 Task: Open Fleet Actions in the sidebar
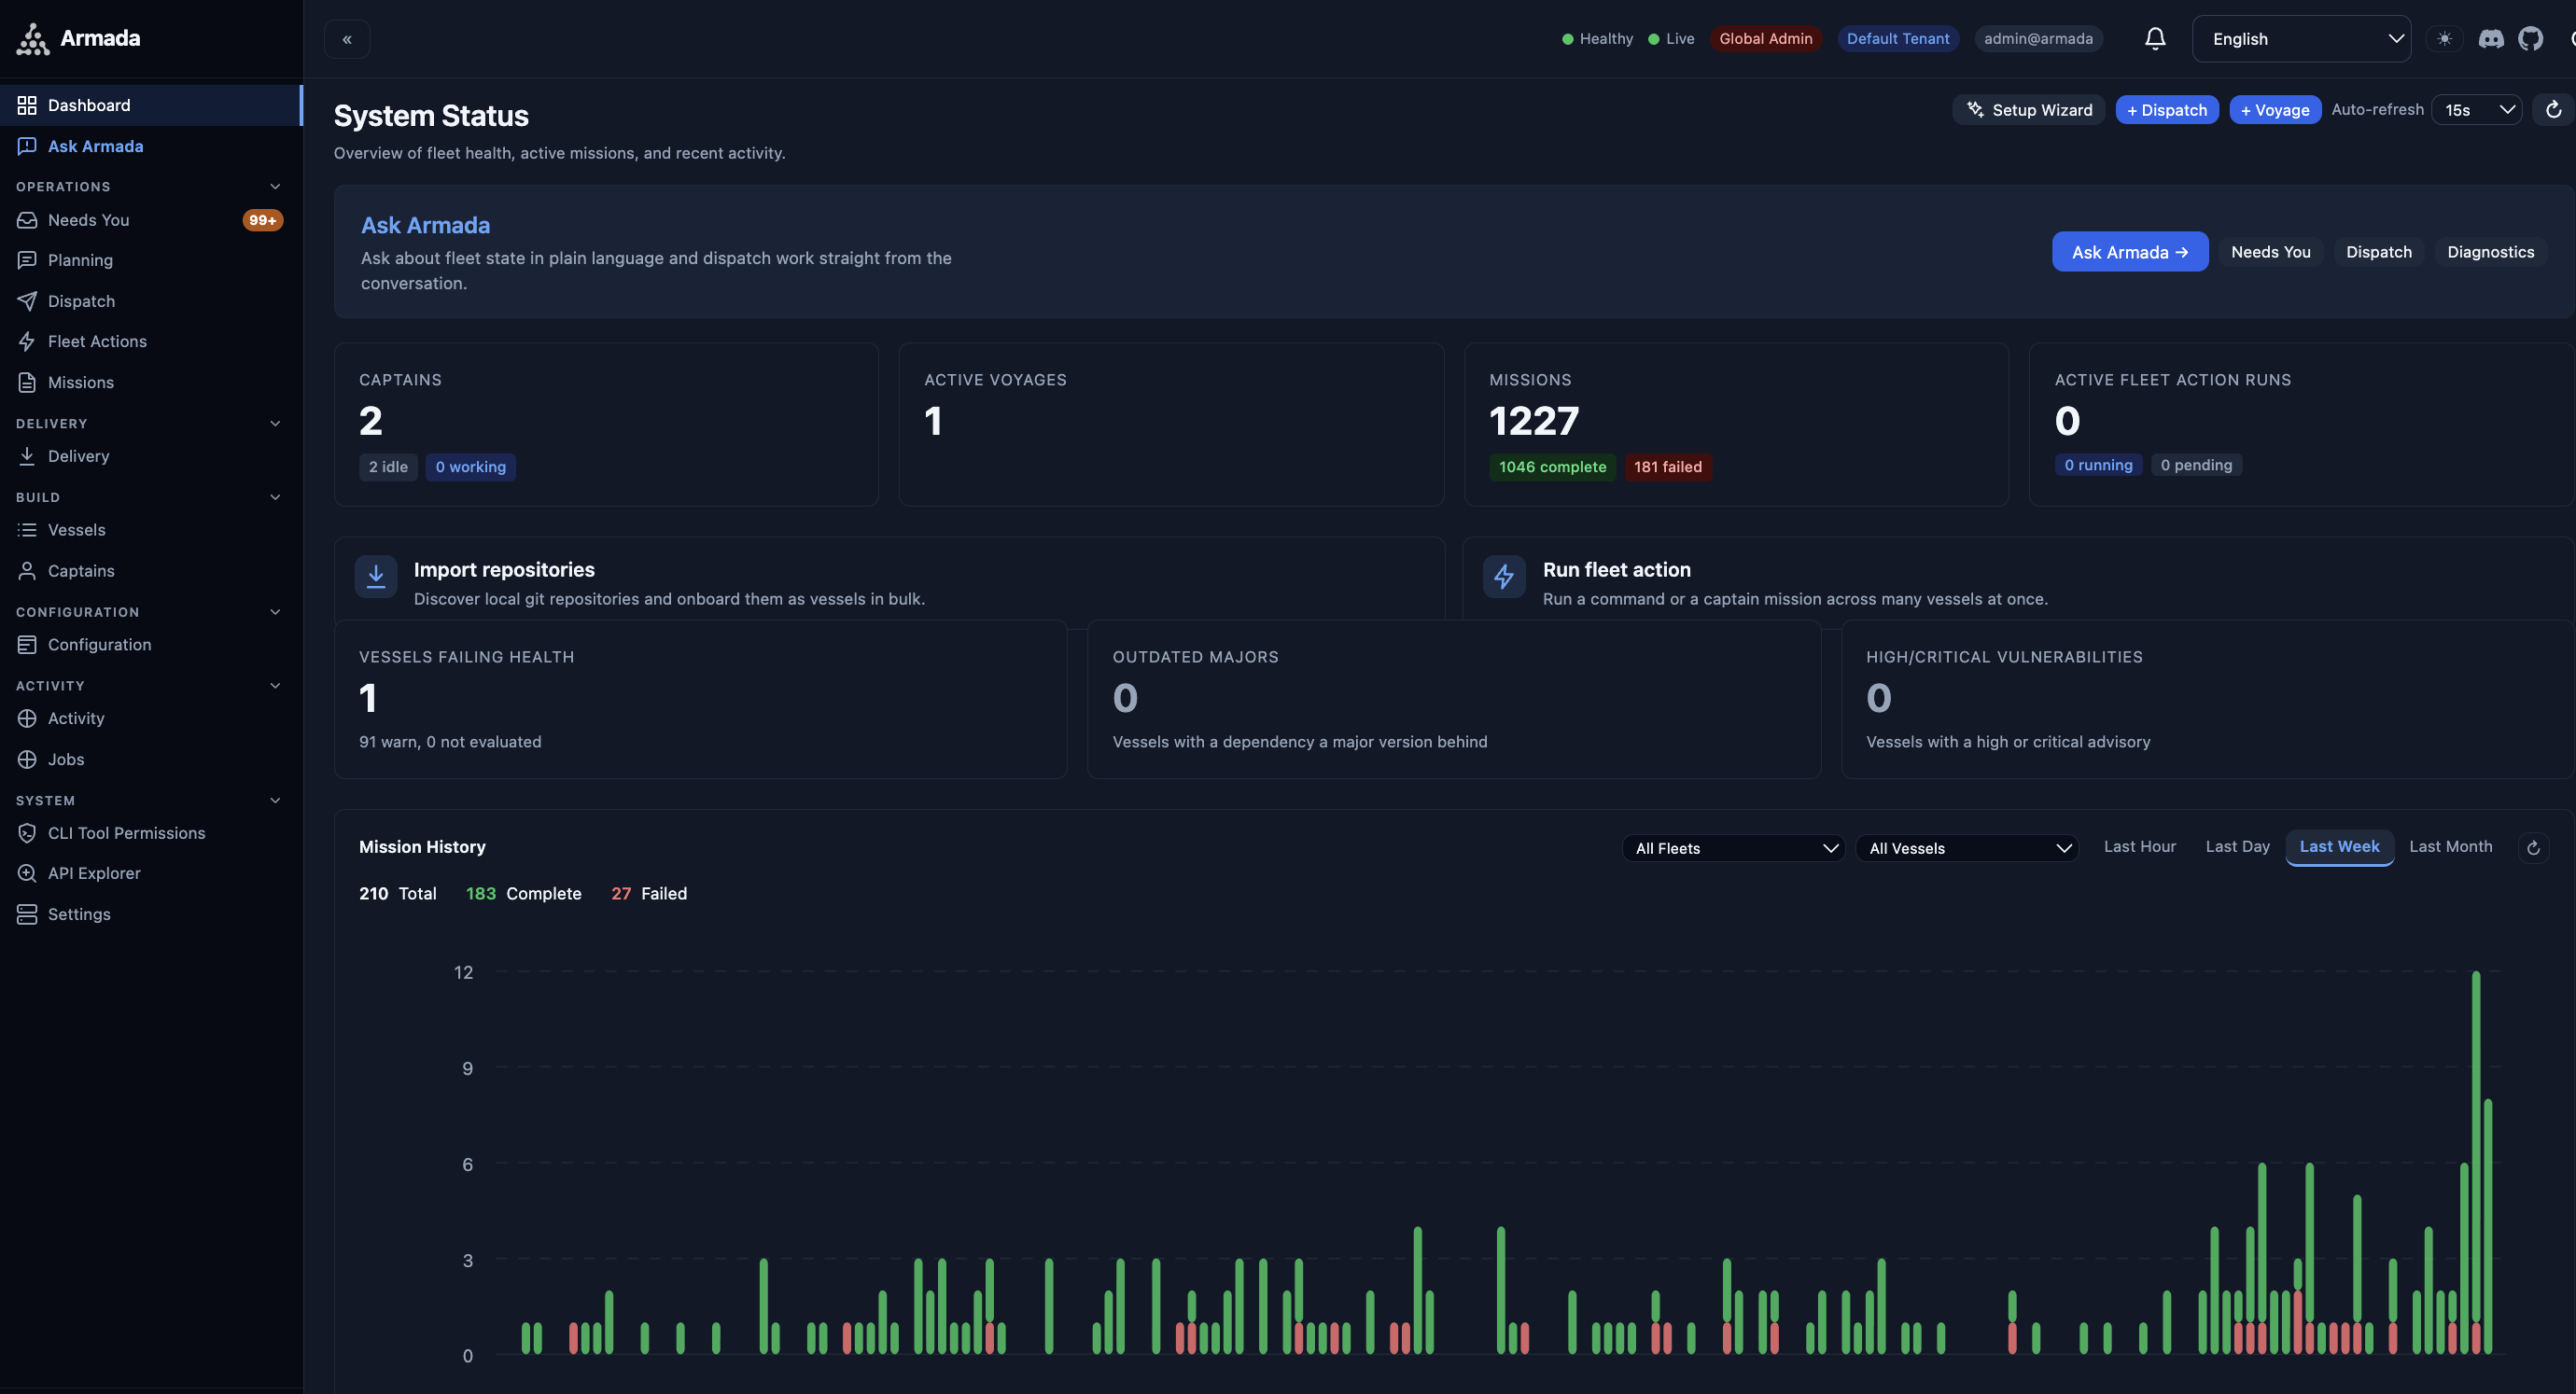coord(151,342)
